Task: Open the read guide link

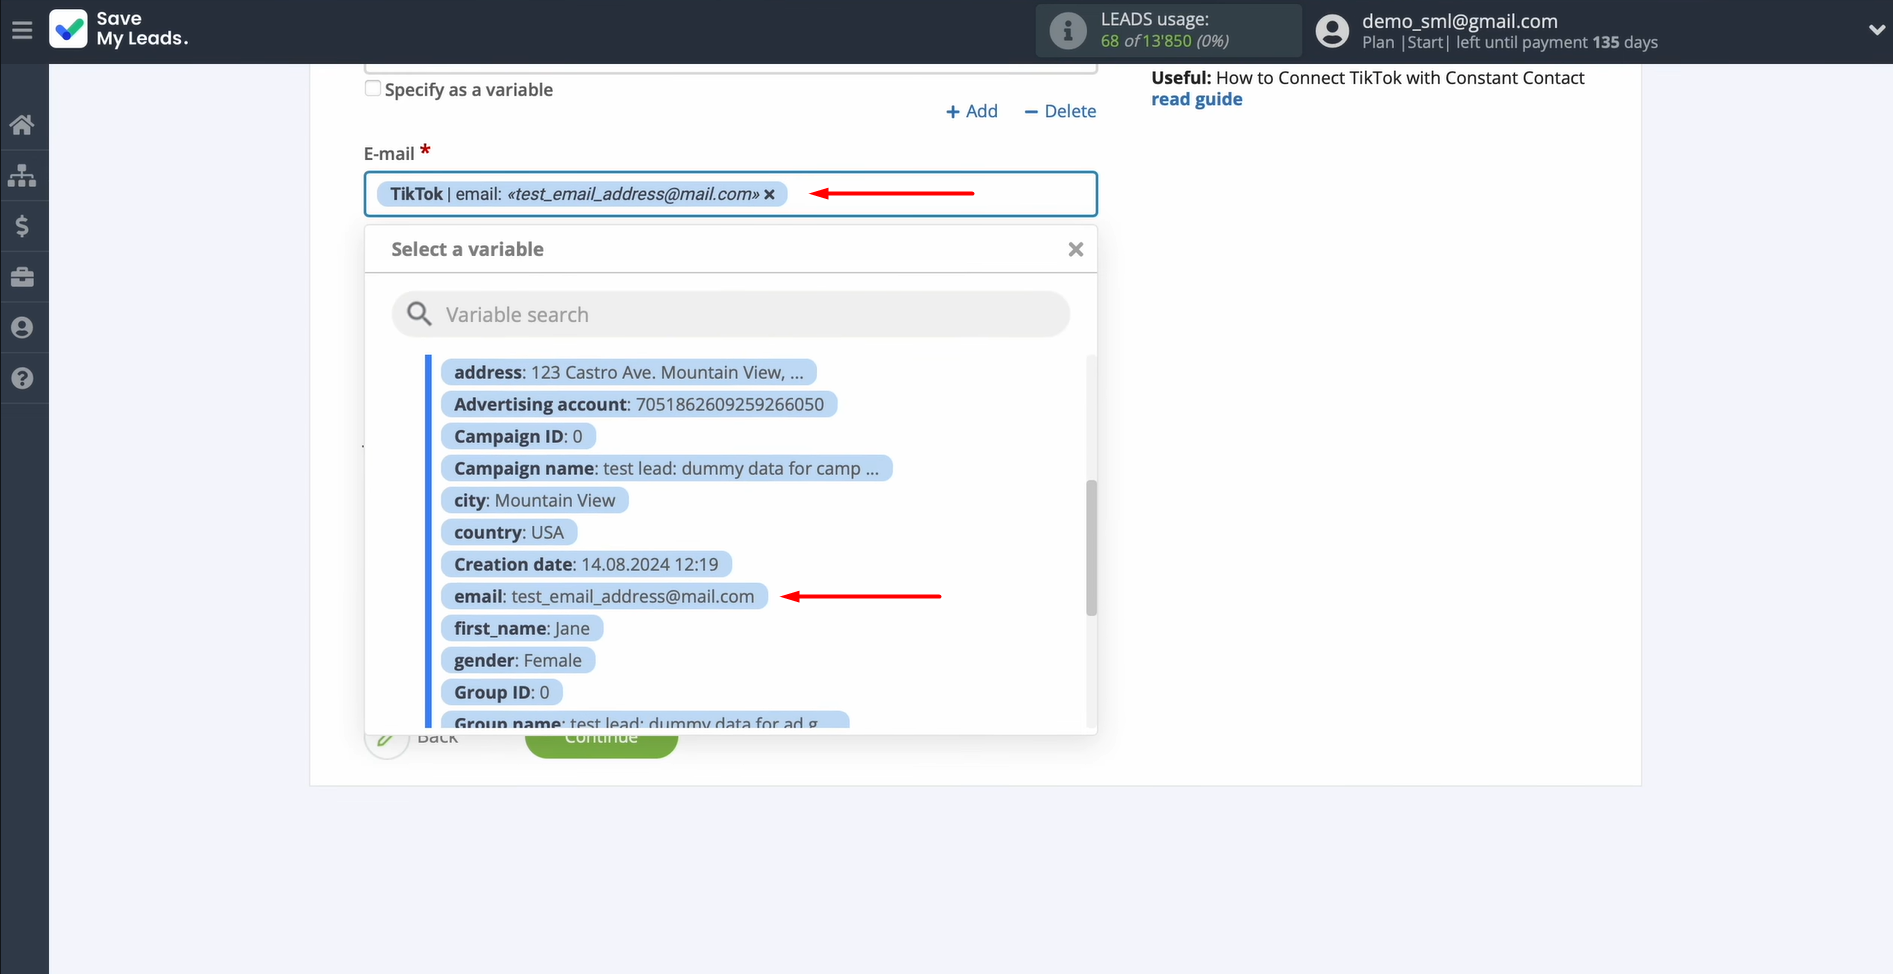Action: coord(1196,99)
